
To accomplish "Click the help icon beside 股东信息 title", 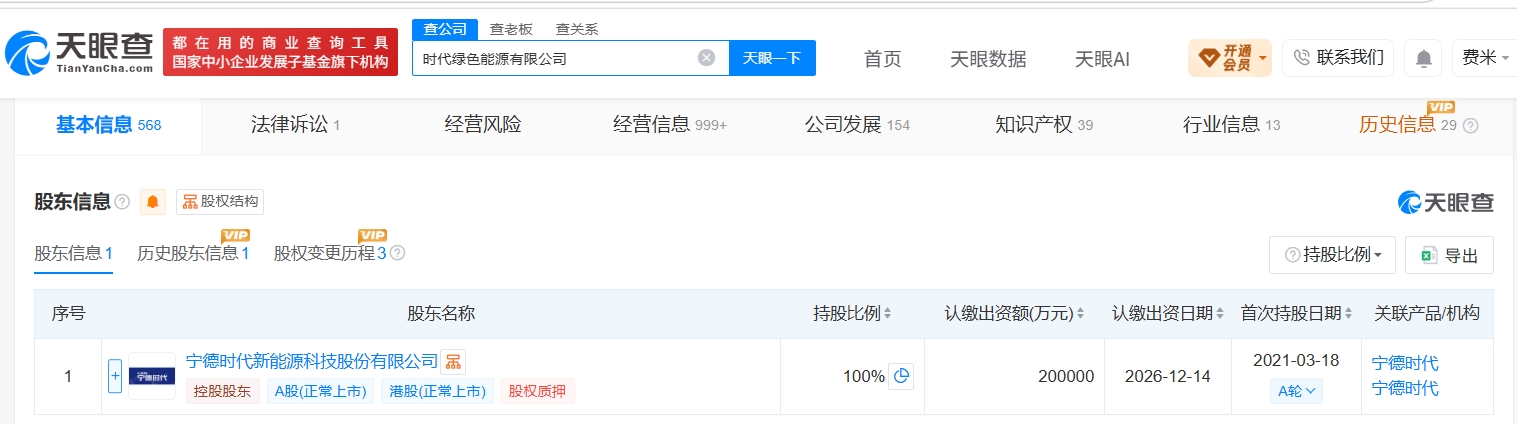I will [122, 202].
